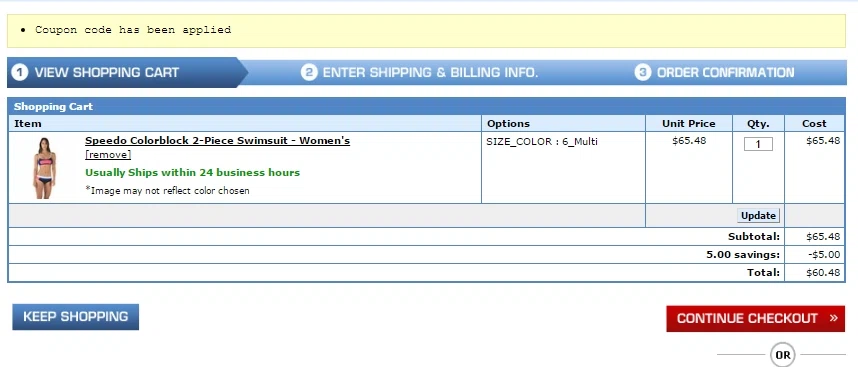Image resolution: width=858 pixels, height=367 pixels.
Task: Select the Order Confirmation step
Action: 715,72
